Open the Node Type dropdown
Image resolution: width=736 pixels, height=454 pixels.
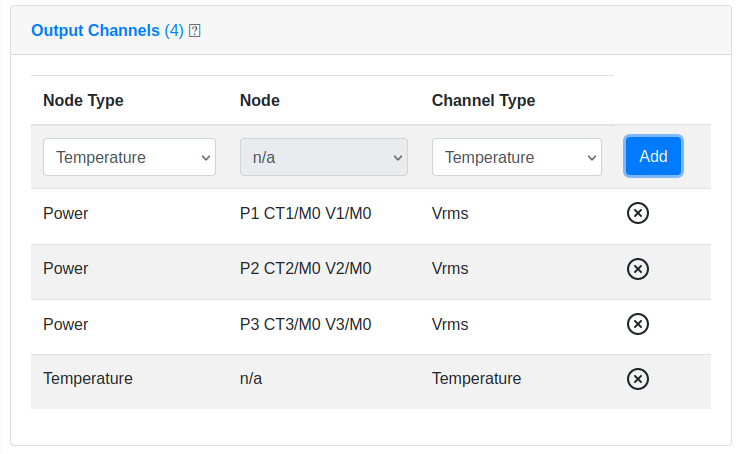click(130, 157)
